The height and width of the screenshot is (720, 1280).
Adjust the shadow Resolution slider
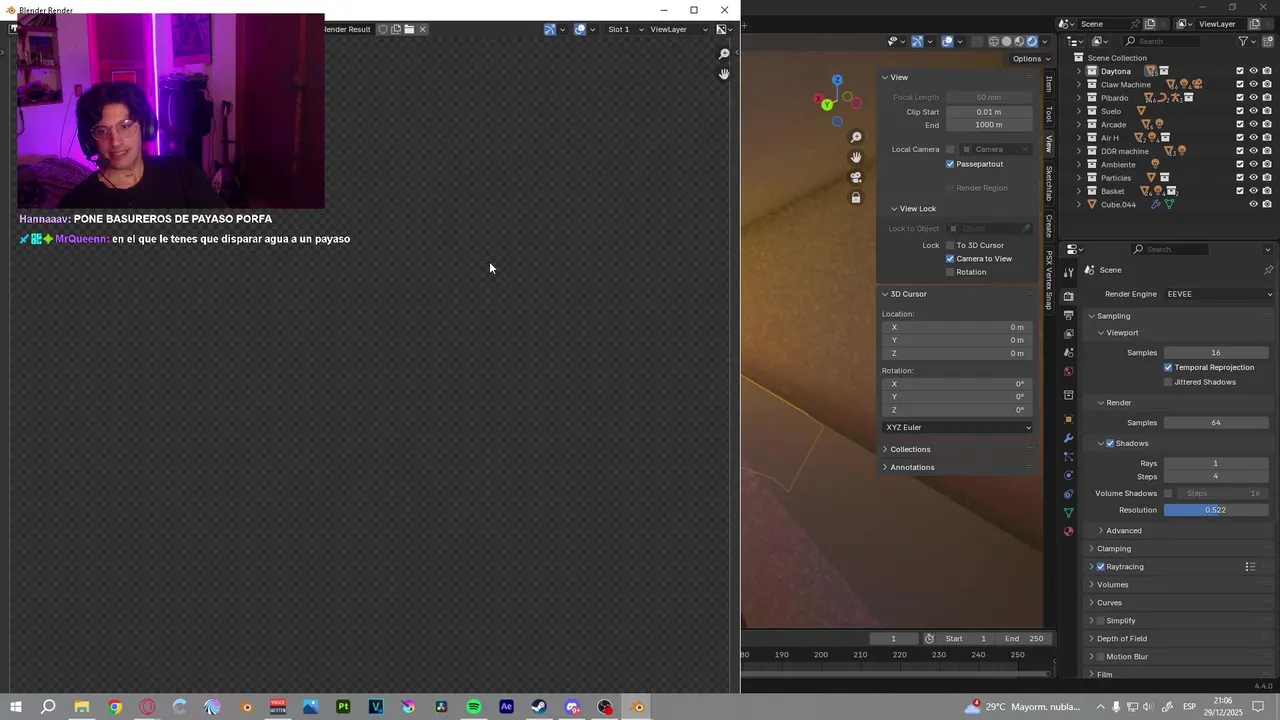pyautogui.click(x=1216, y=510)
